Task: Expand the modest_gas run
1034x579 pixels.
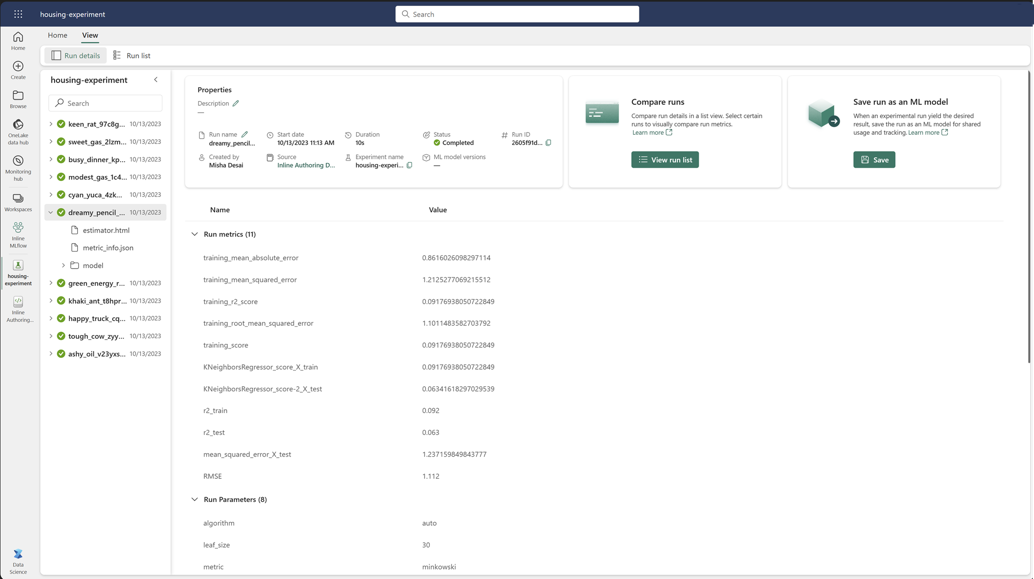Action: (x=51, y=177)
